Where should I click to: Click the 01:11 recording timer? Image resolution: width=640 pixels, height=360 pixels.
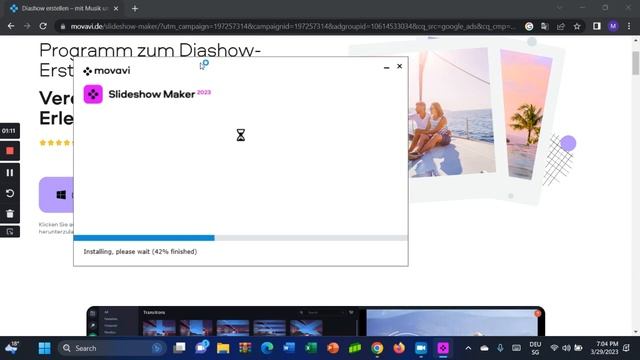click(9, 131)
